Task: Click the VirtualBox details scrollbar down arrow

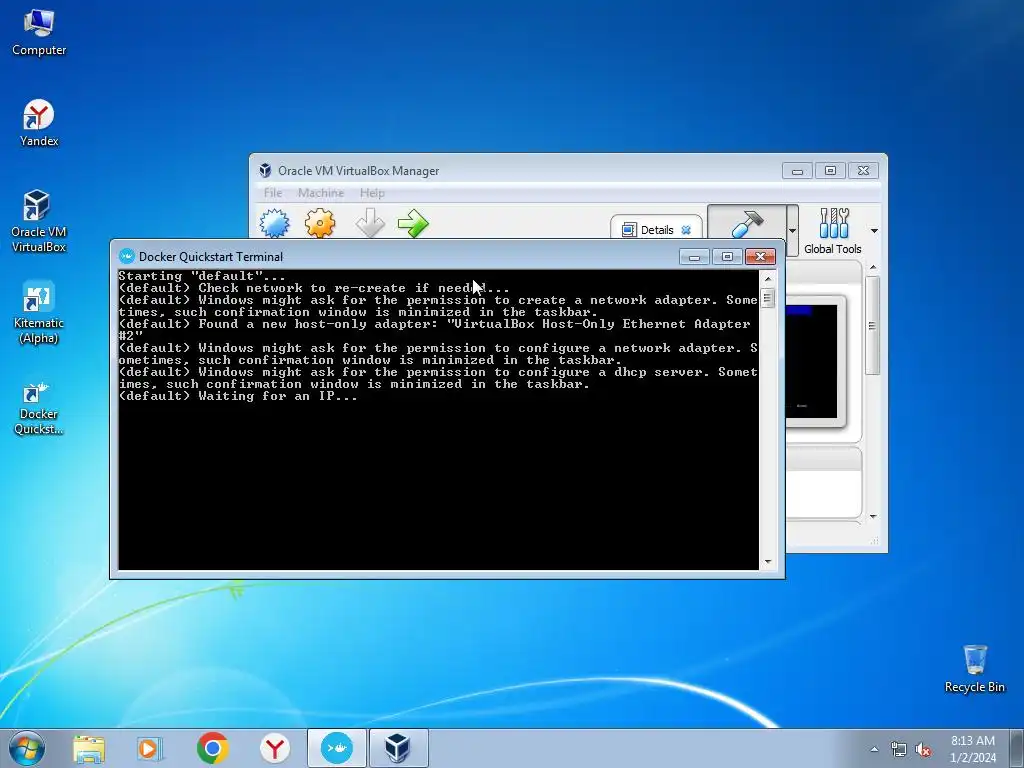Action: [873, 517]
